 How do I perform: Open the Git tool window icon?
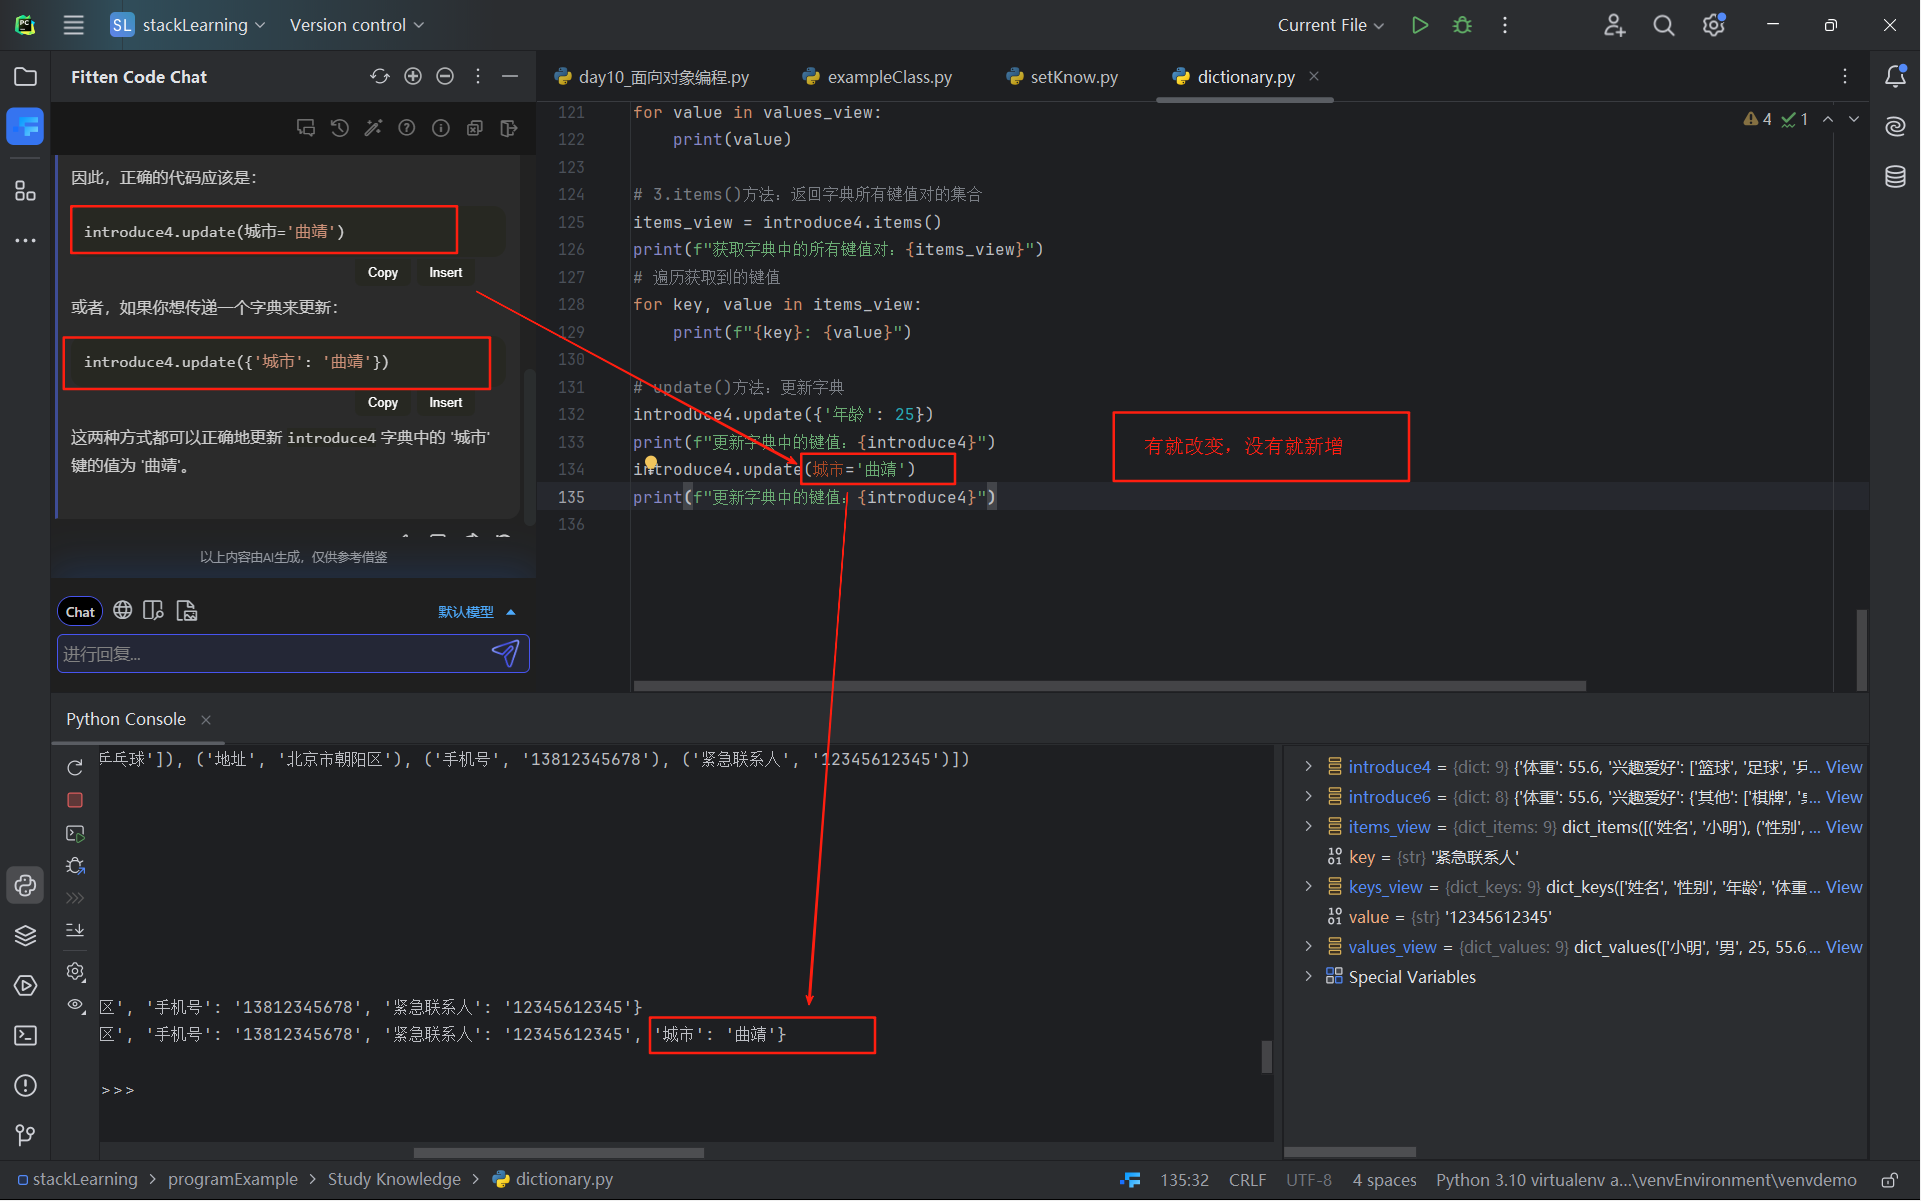click(25, 1135)
